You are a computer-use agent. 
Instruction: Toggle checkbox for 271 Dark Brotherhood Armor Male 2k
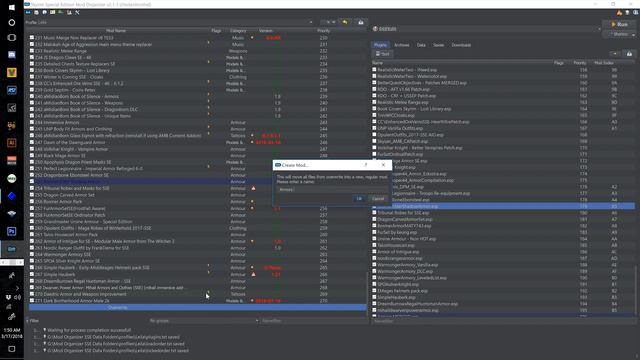click(32, 301)
